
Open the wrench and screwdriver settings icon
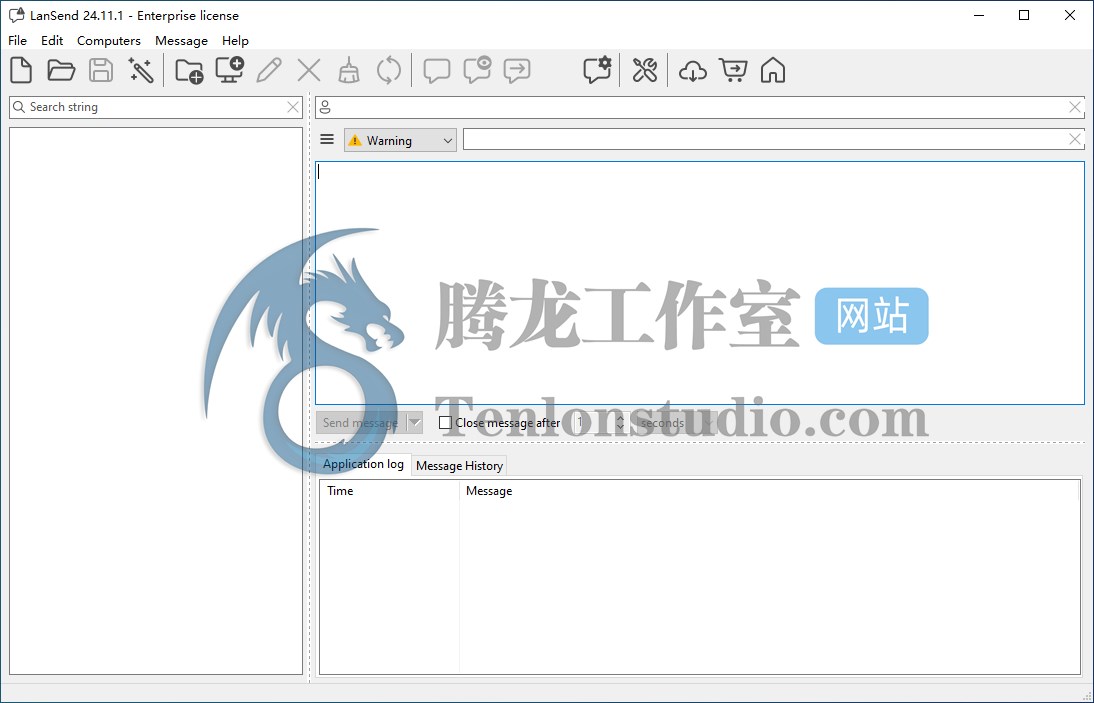645,70
